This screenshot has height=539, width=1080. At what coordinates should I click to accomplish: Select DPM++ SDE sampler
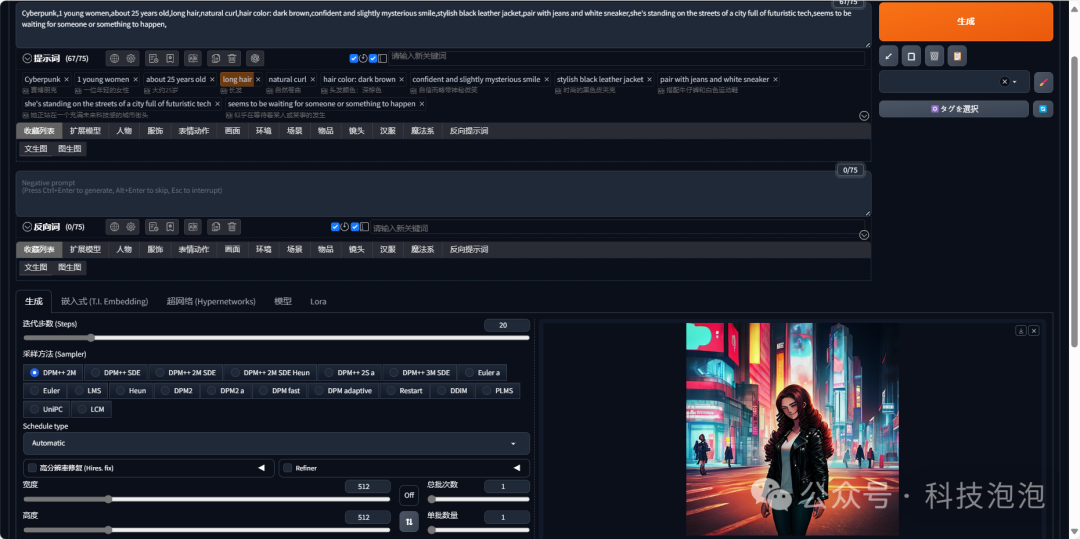pyautogui.click(x=115, y=372)
